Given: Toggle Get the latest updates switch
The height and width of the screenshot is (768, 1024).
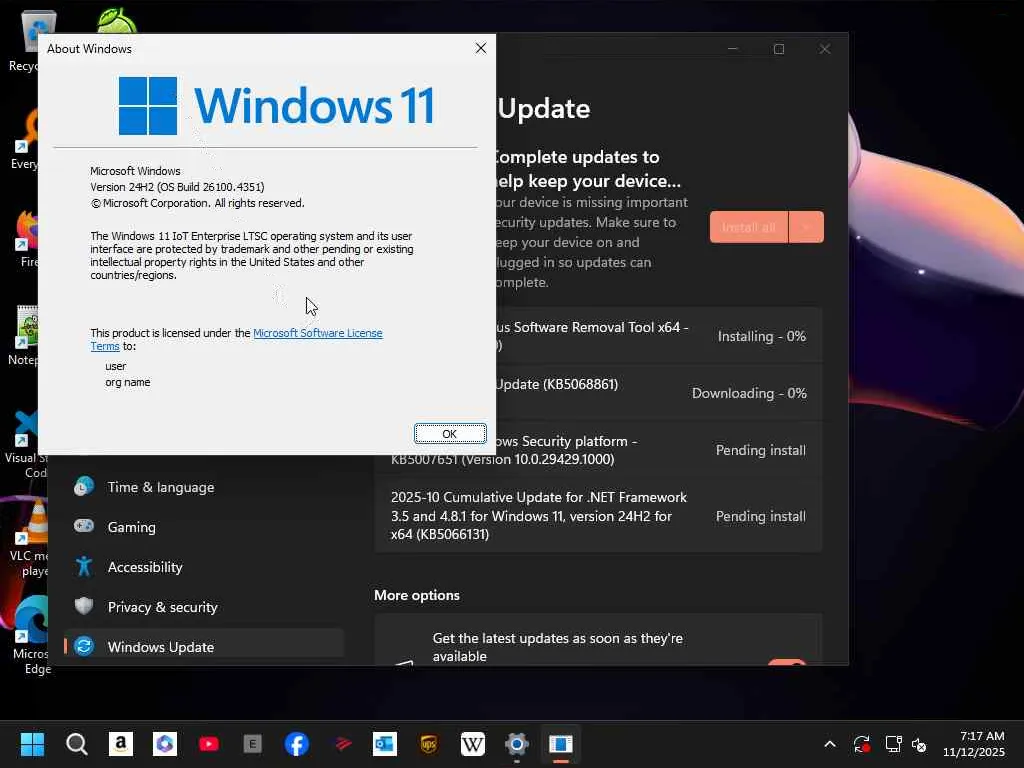Looking at the screenshot, I should 788,662.
